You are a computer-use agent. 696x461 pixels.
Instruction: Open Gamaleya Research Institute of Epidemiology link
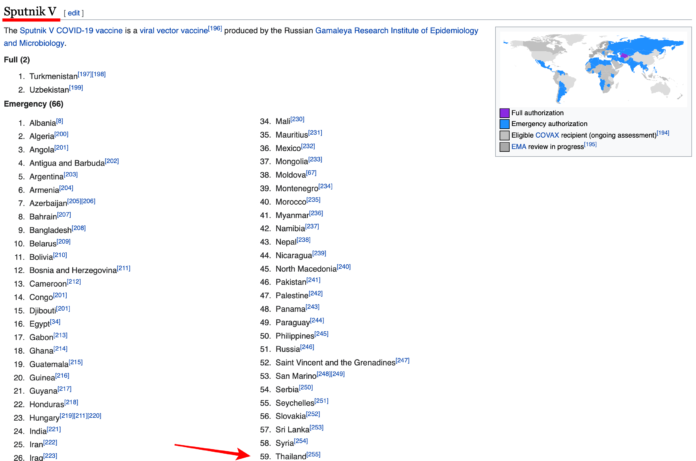397,31
